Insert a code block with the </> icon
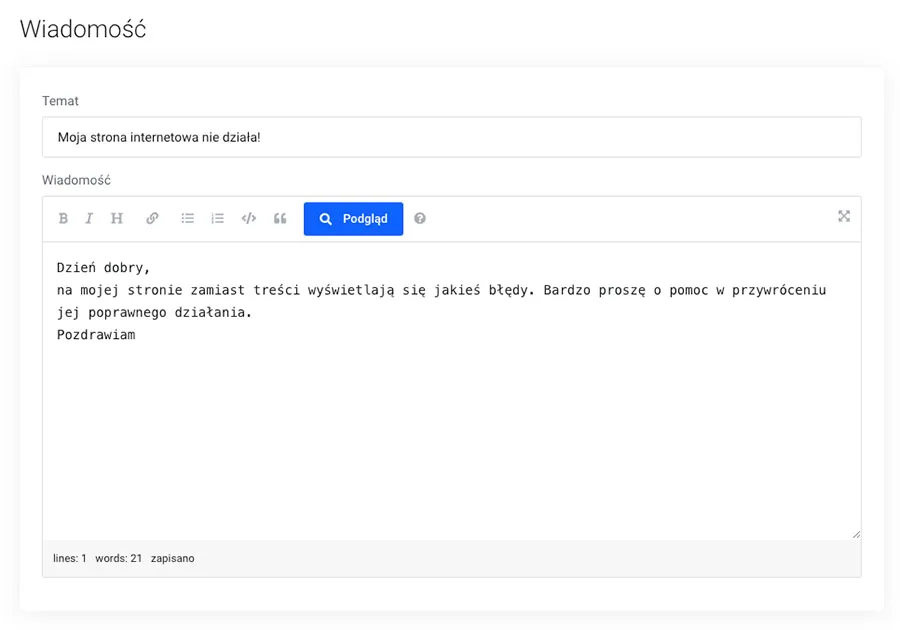Screen dimensions: 900x630 coord(249,219)
